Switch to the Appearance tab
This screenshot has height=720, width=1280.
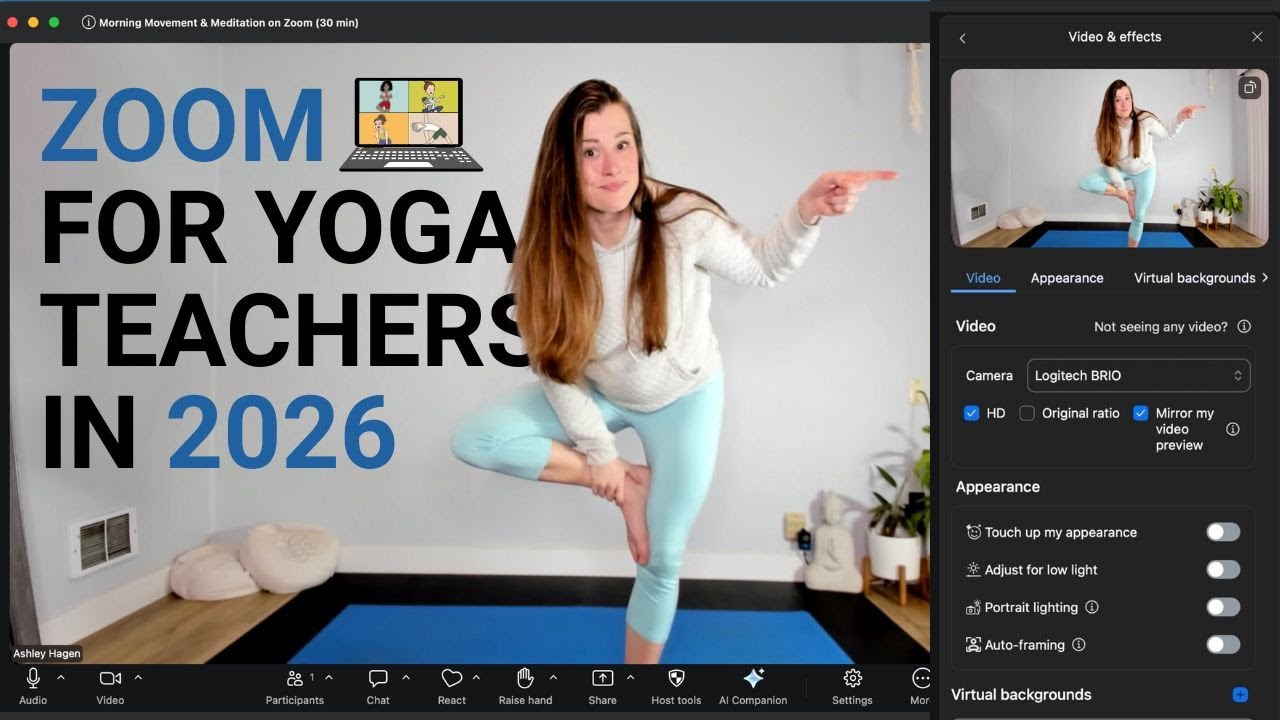point(1067,278)
